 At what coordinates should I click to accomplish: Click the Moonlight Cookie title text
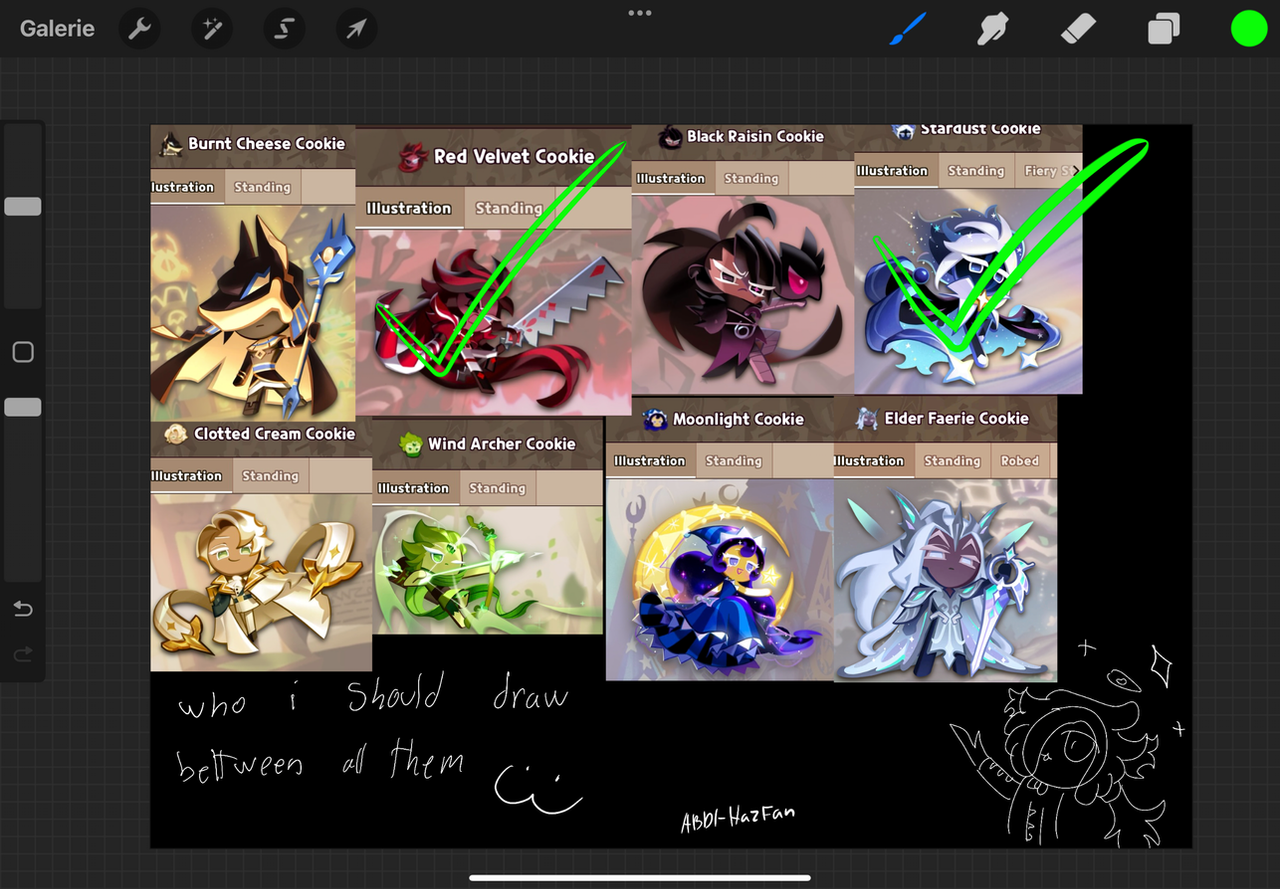pyautogui.click(x=738, y=419)
